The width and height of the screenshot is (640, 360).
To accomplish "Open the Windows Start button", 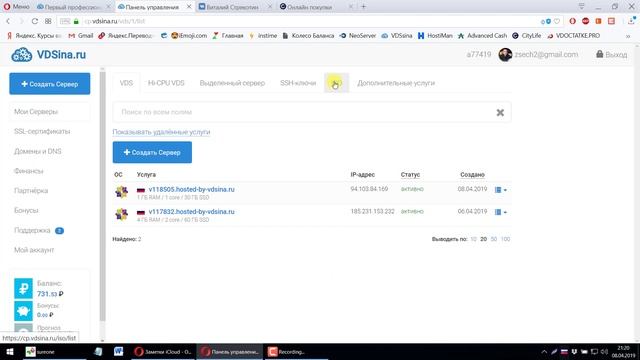I will (x=9, y=352).
